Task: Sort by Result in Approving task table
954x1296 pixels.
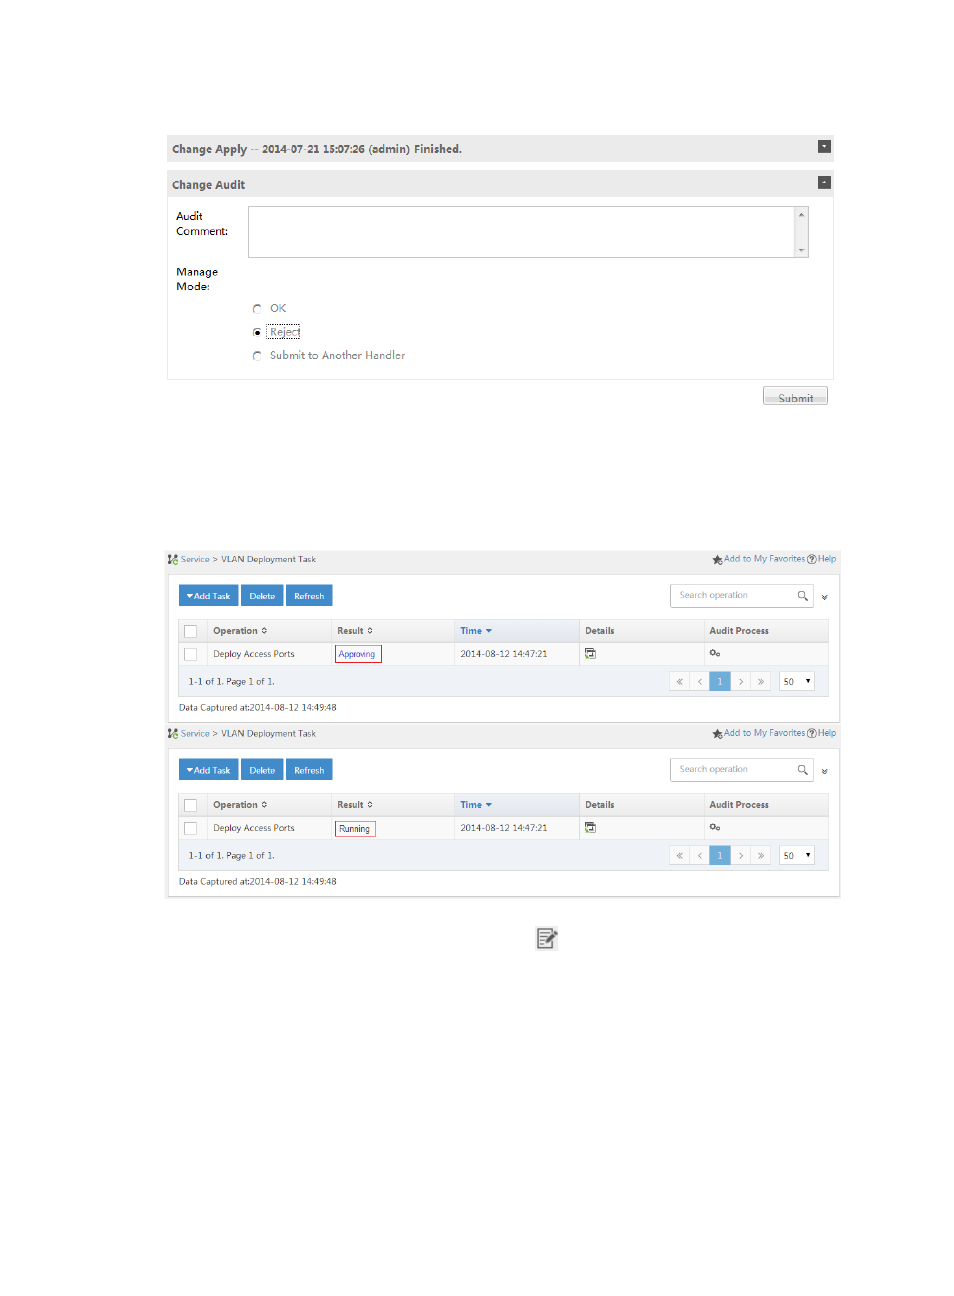Action: [355, 631]
